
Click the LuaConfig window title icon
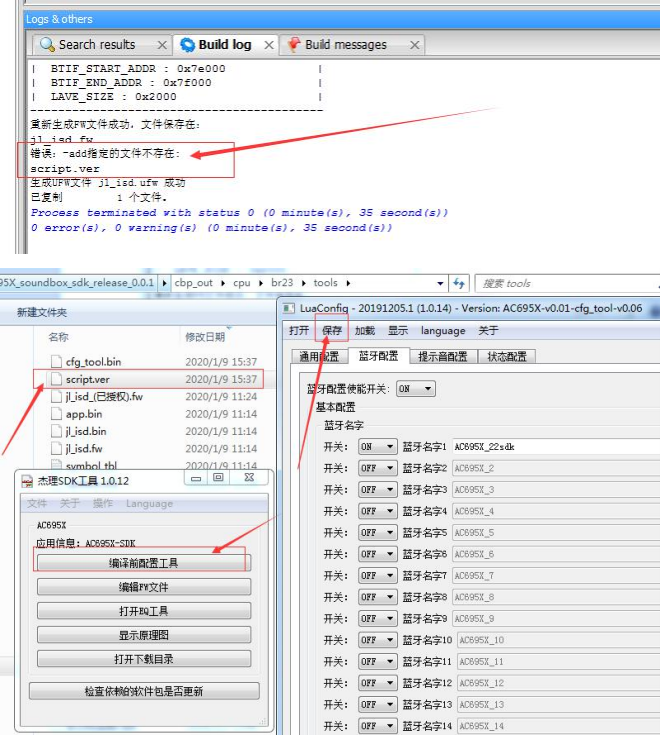point(289,308)
